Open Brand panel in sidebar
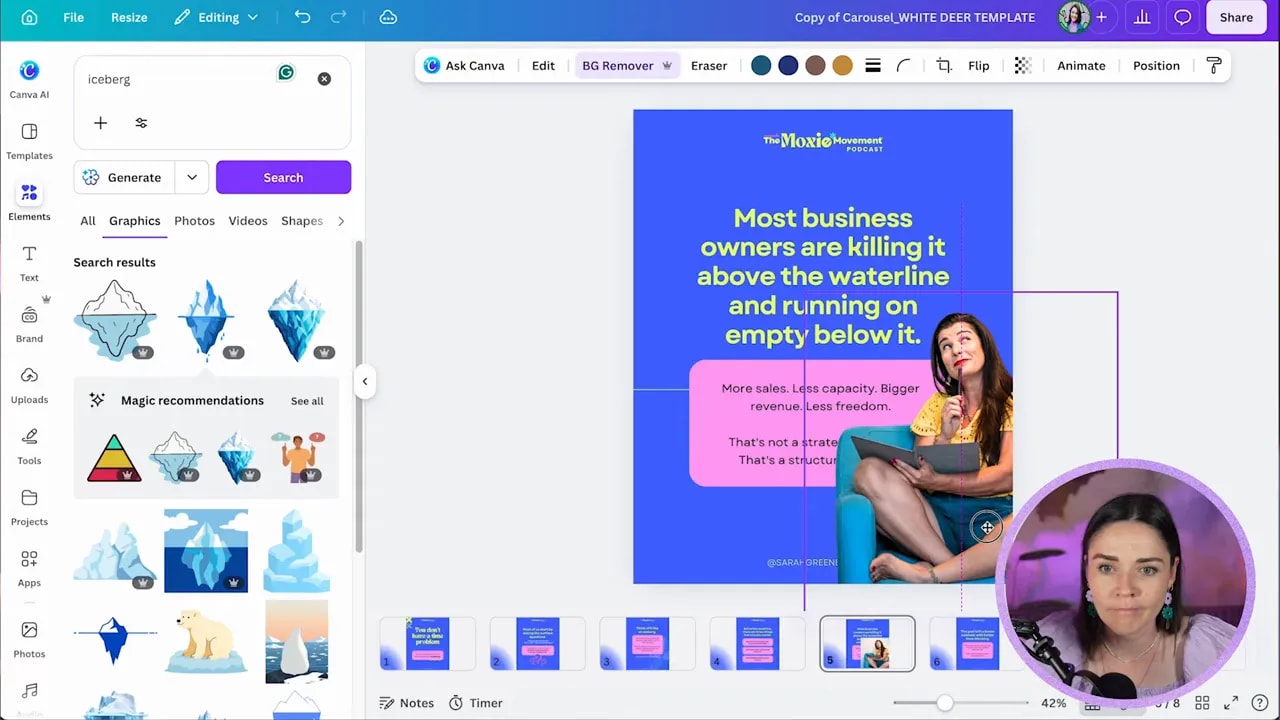The width and height of the screenshot is (1280, 720). pyautogui.click(x=29, y=324)
